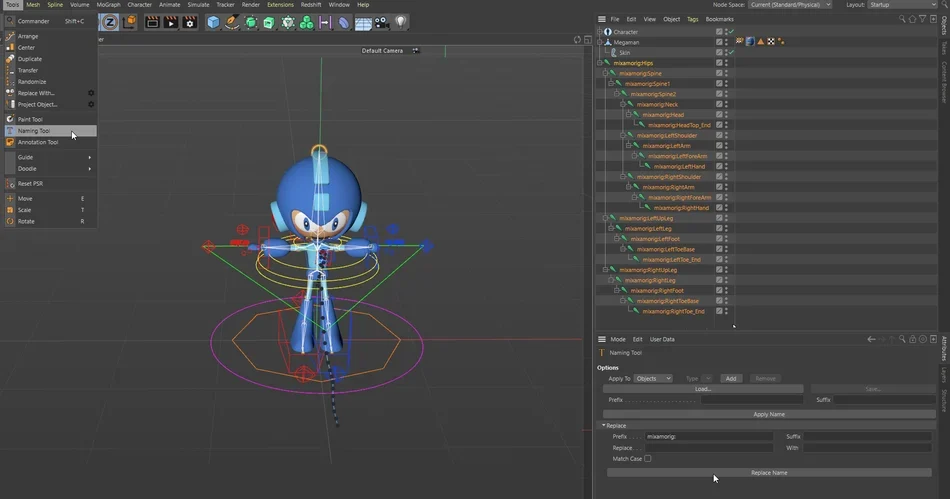
Task: Collapse mixamorig:LeftUpLeg tree node
Action: 605,218
